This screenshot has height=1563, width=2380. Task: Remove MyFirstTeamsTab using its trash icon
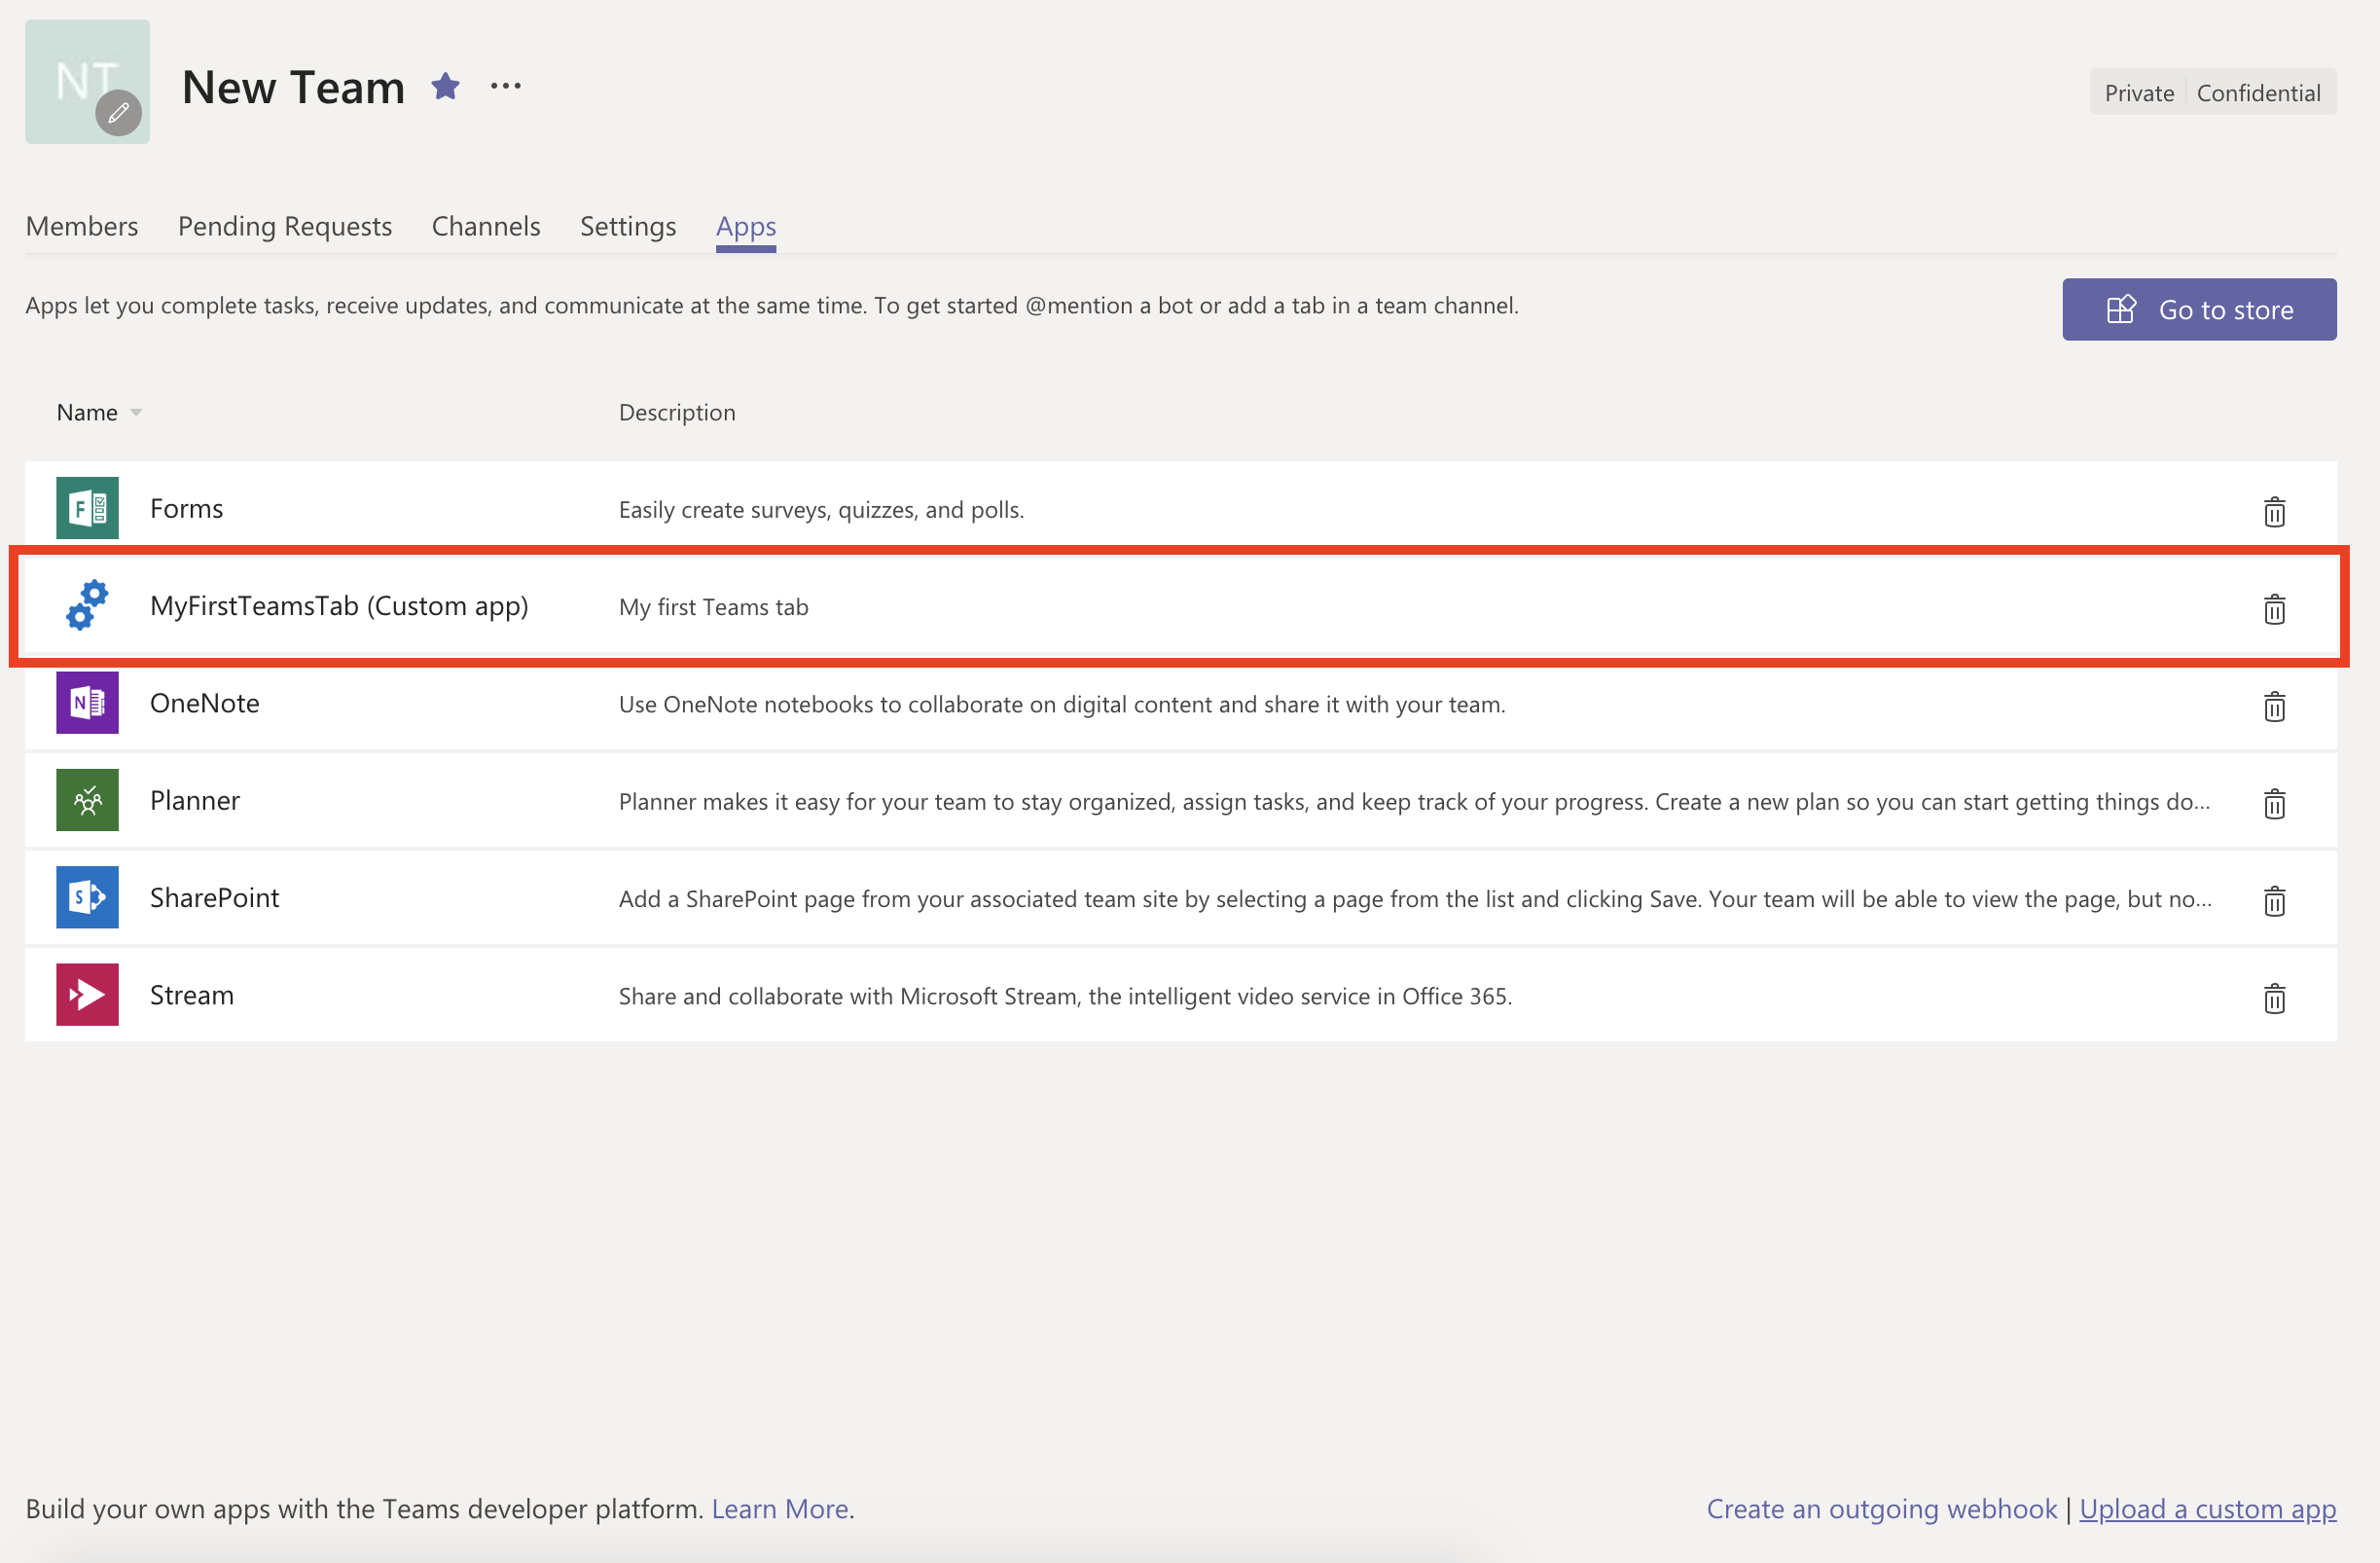[2274, 609]
